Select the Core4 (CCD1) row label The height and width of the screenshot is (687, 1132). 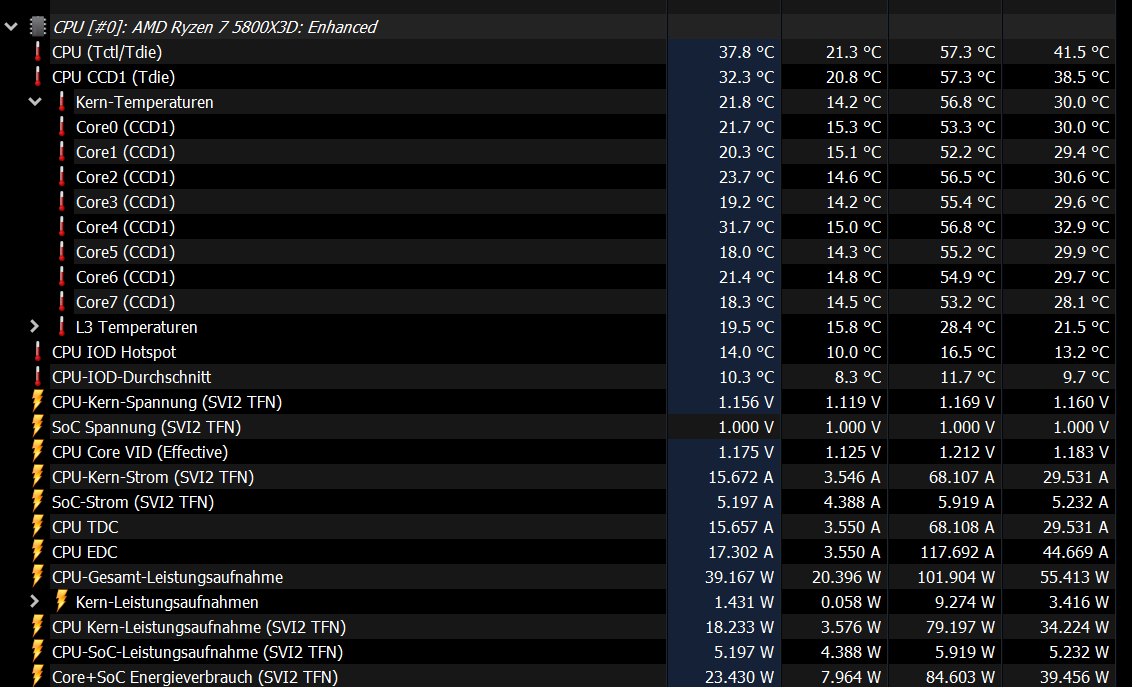pyautogui.click(x=126, y=227)
